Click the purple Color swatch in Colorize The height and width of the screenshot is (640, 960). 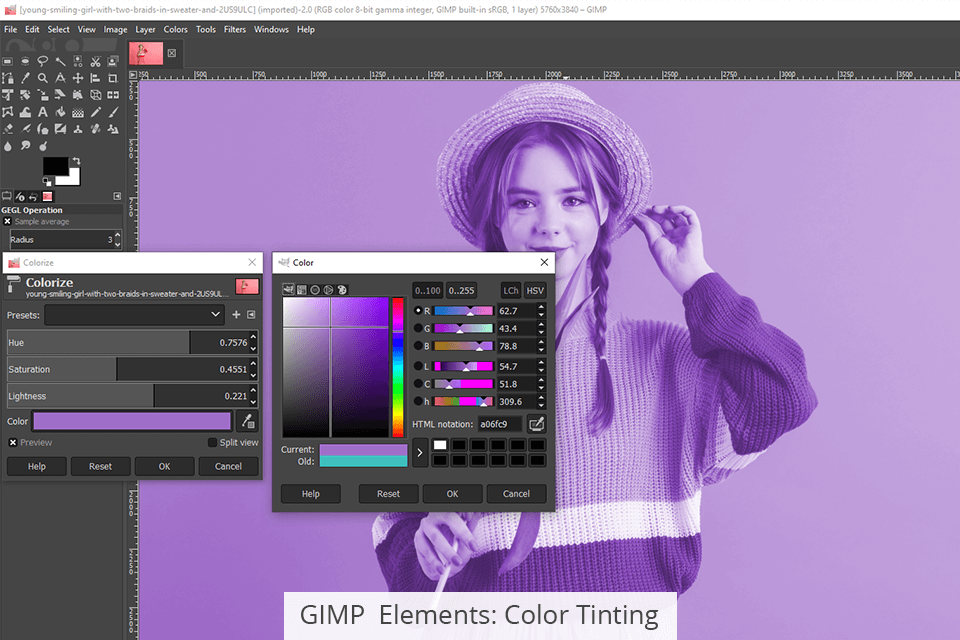132,421
